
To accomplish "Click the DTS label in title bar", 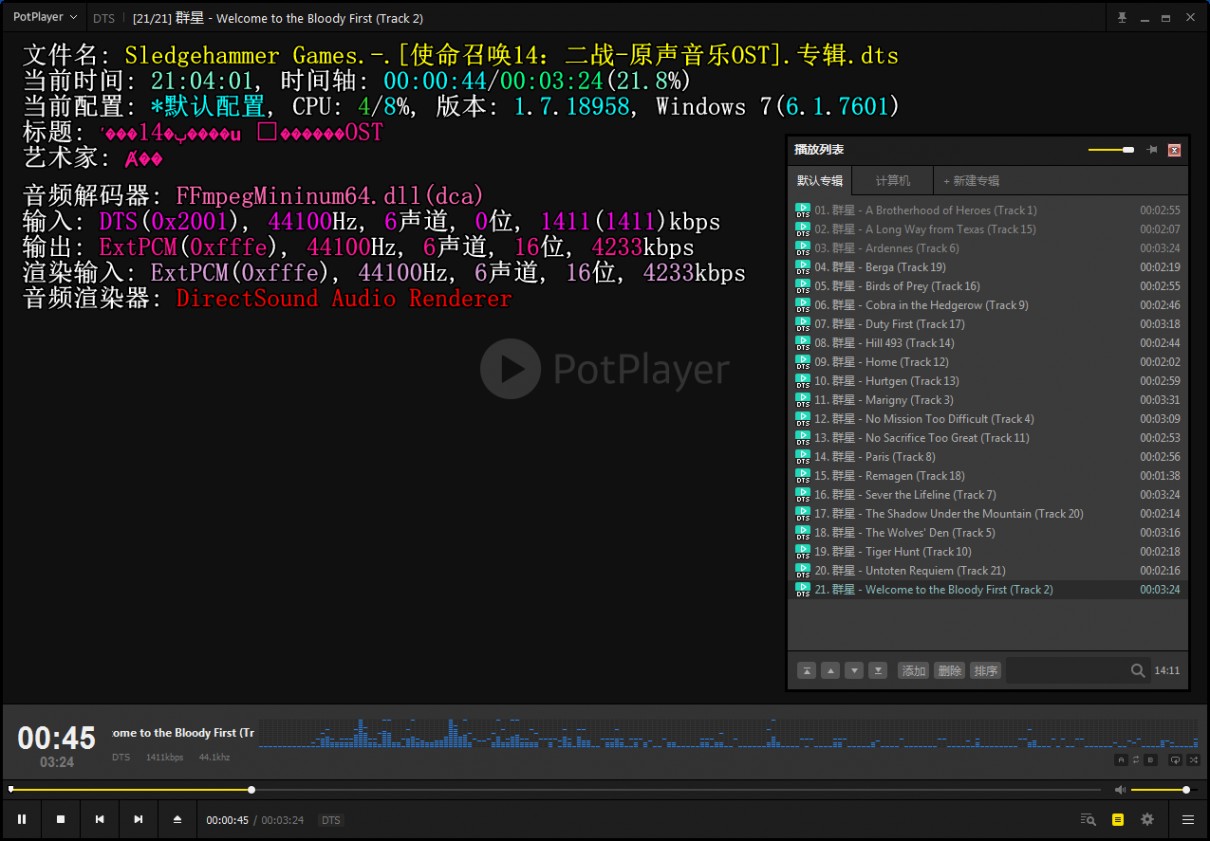I will [103, 18].
